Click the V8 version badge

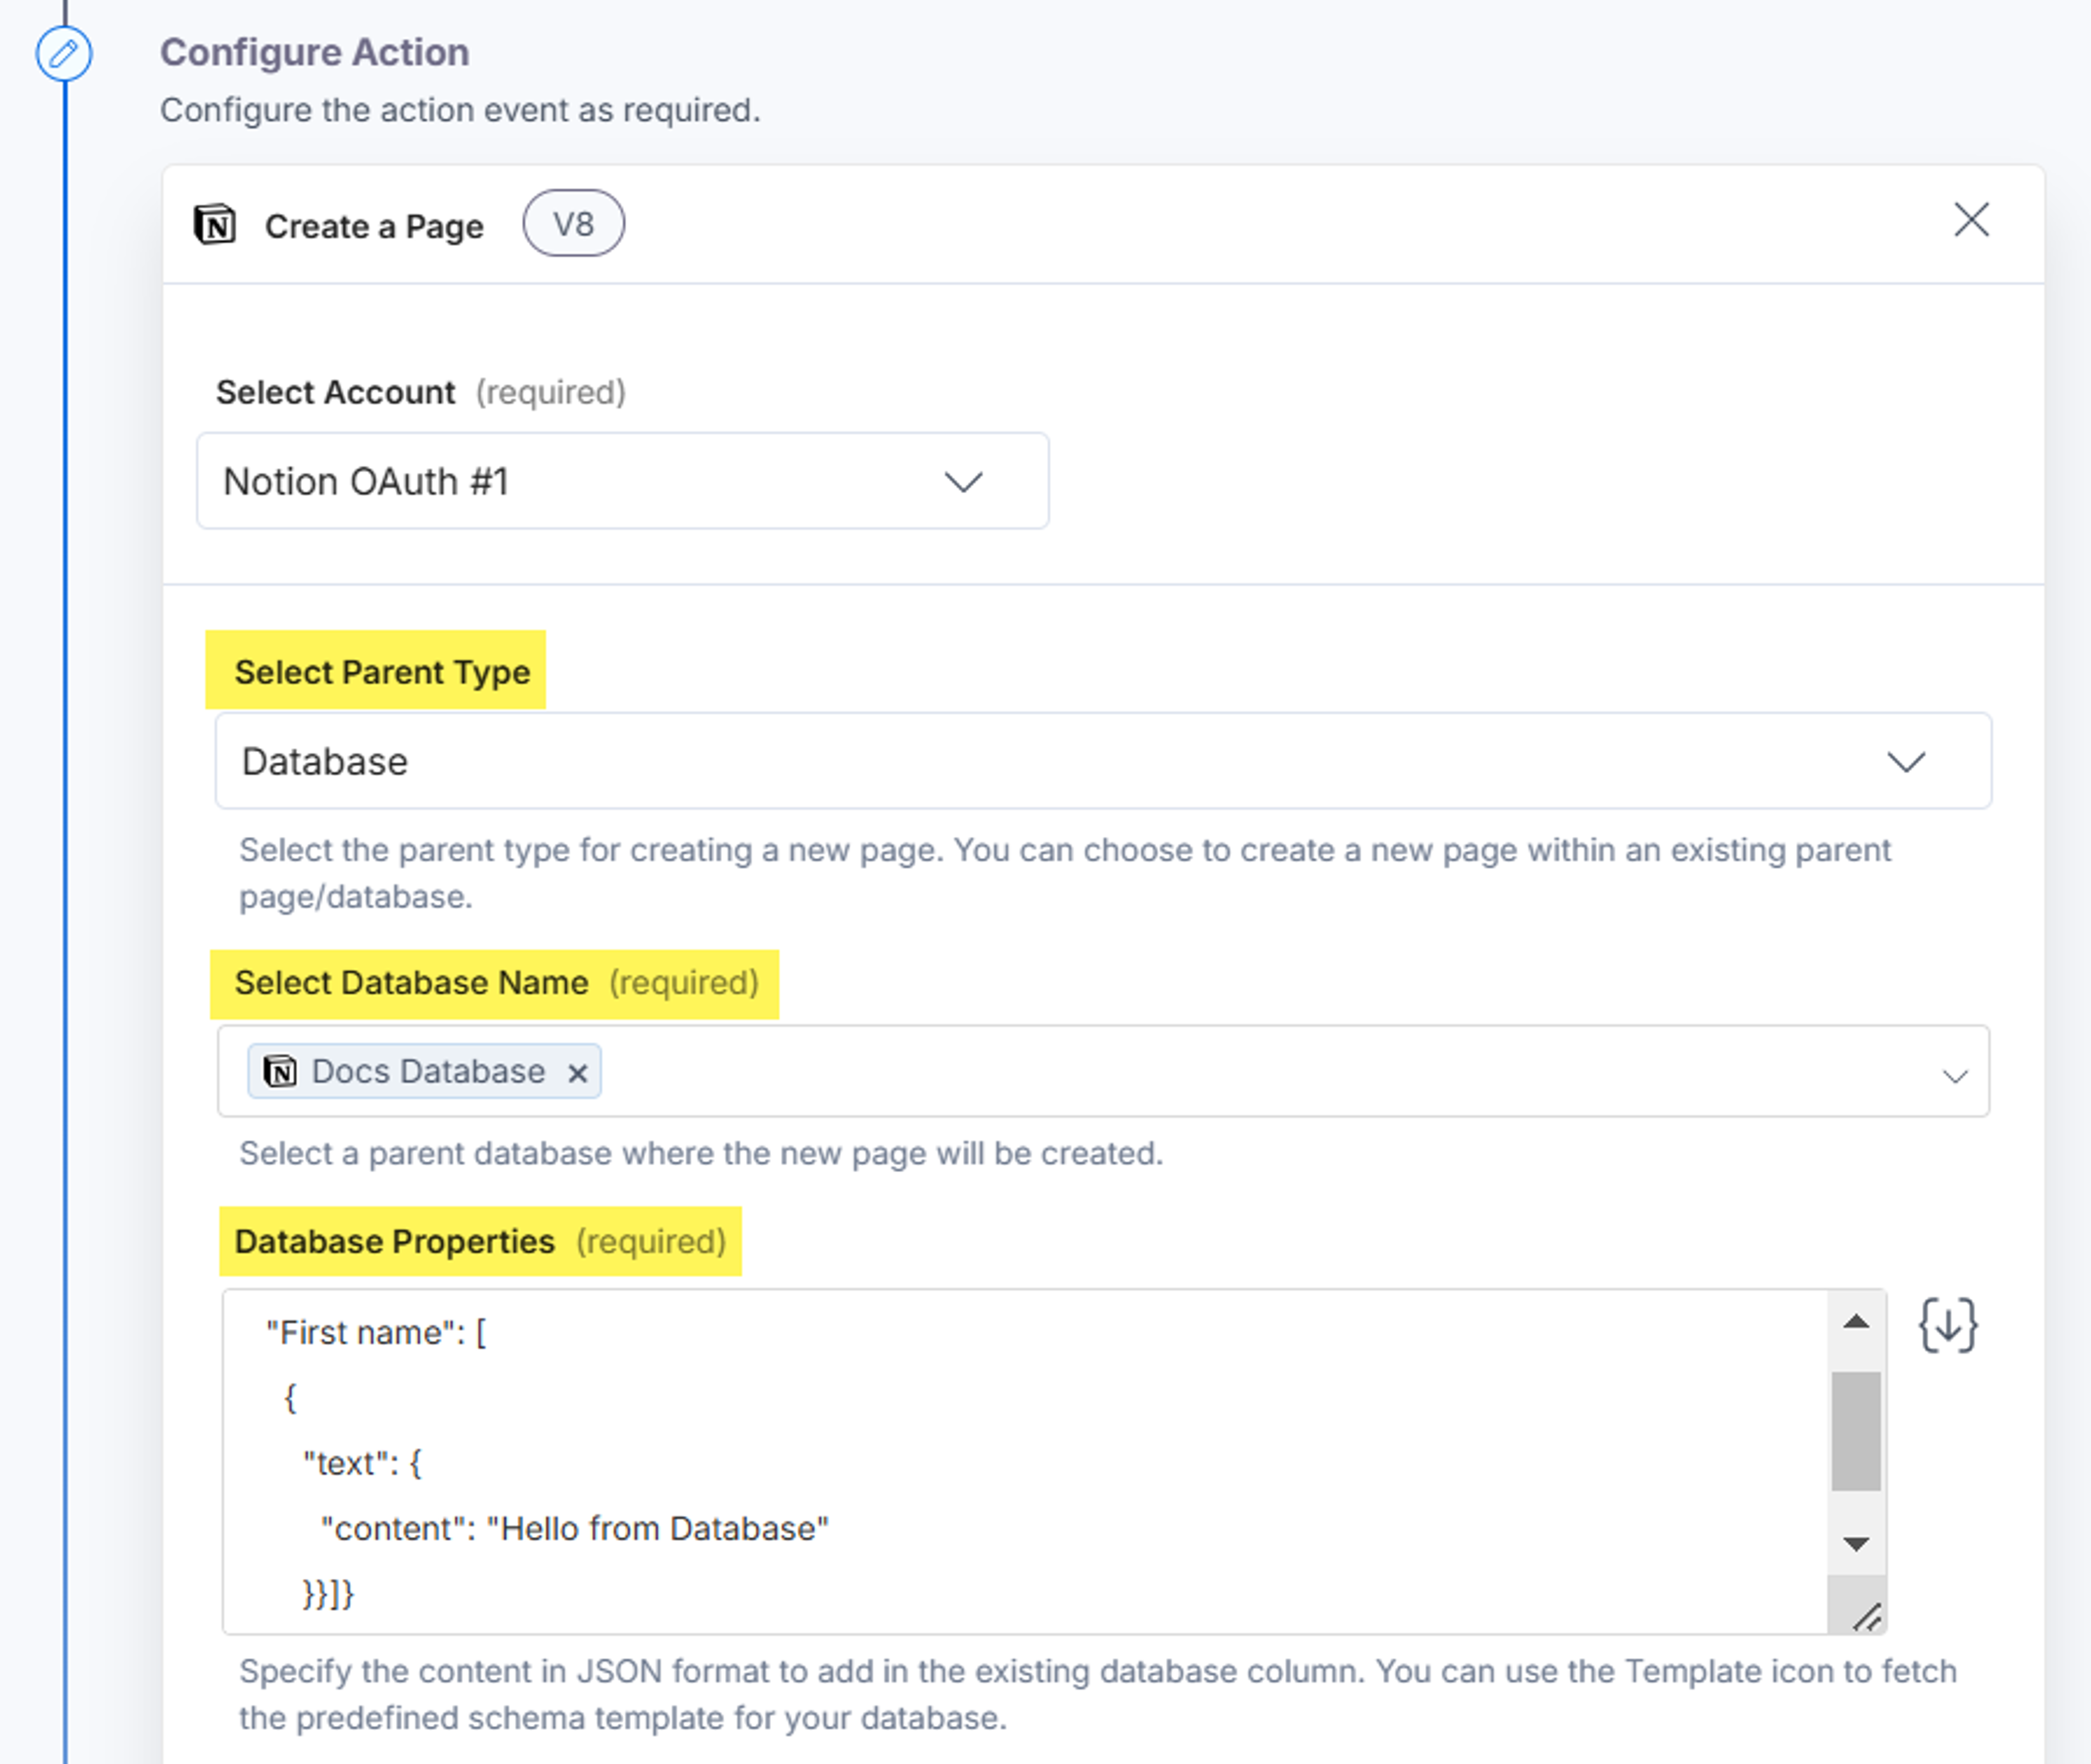573,224
